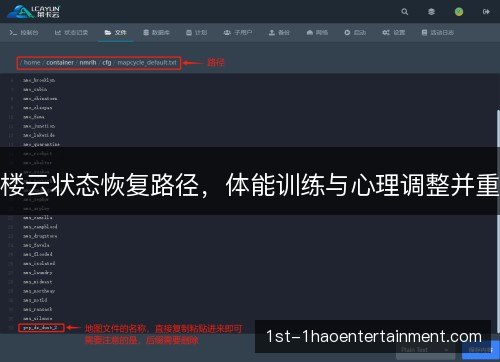Viewport: 500px width, 362px height.
Task: Click the nms_isolated line
Action: click(x=39, y=264)
